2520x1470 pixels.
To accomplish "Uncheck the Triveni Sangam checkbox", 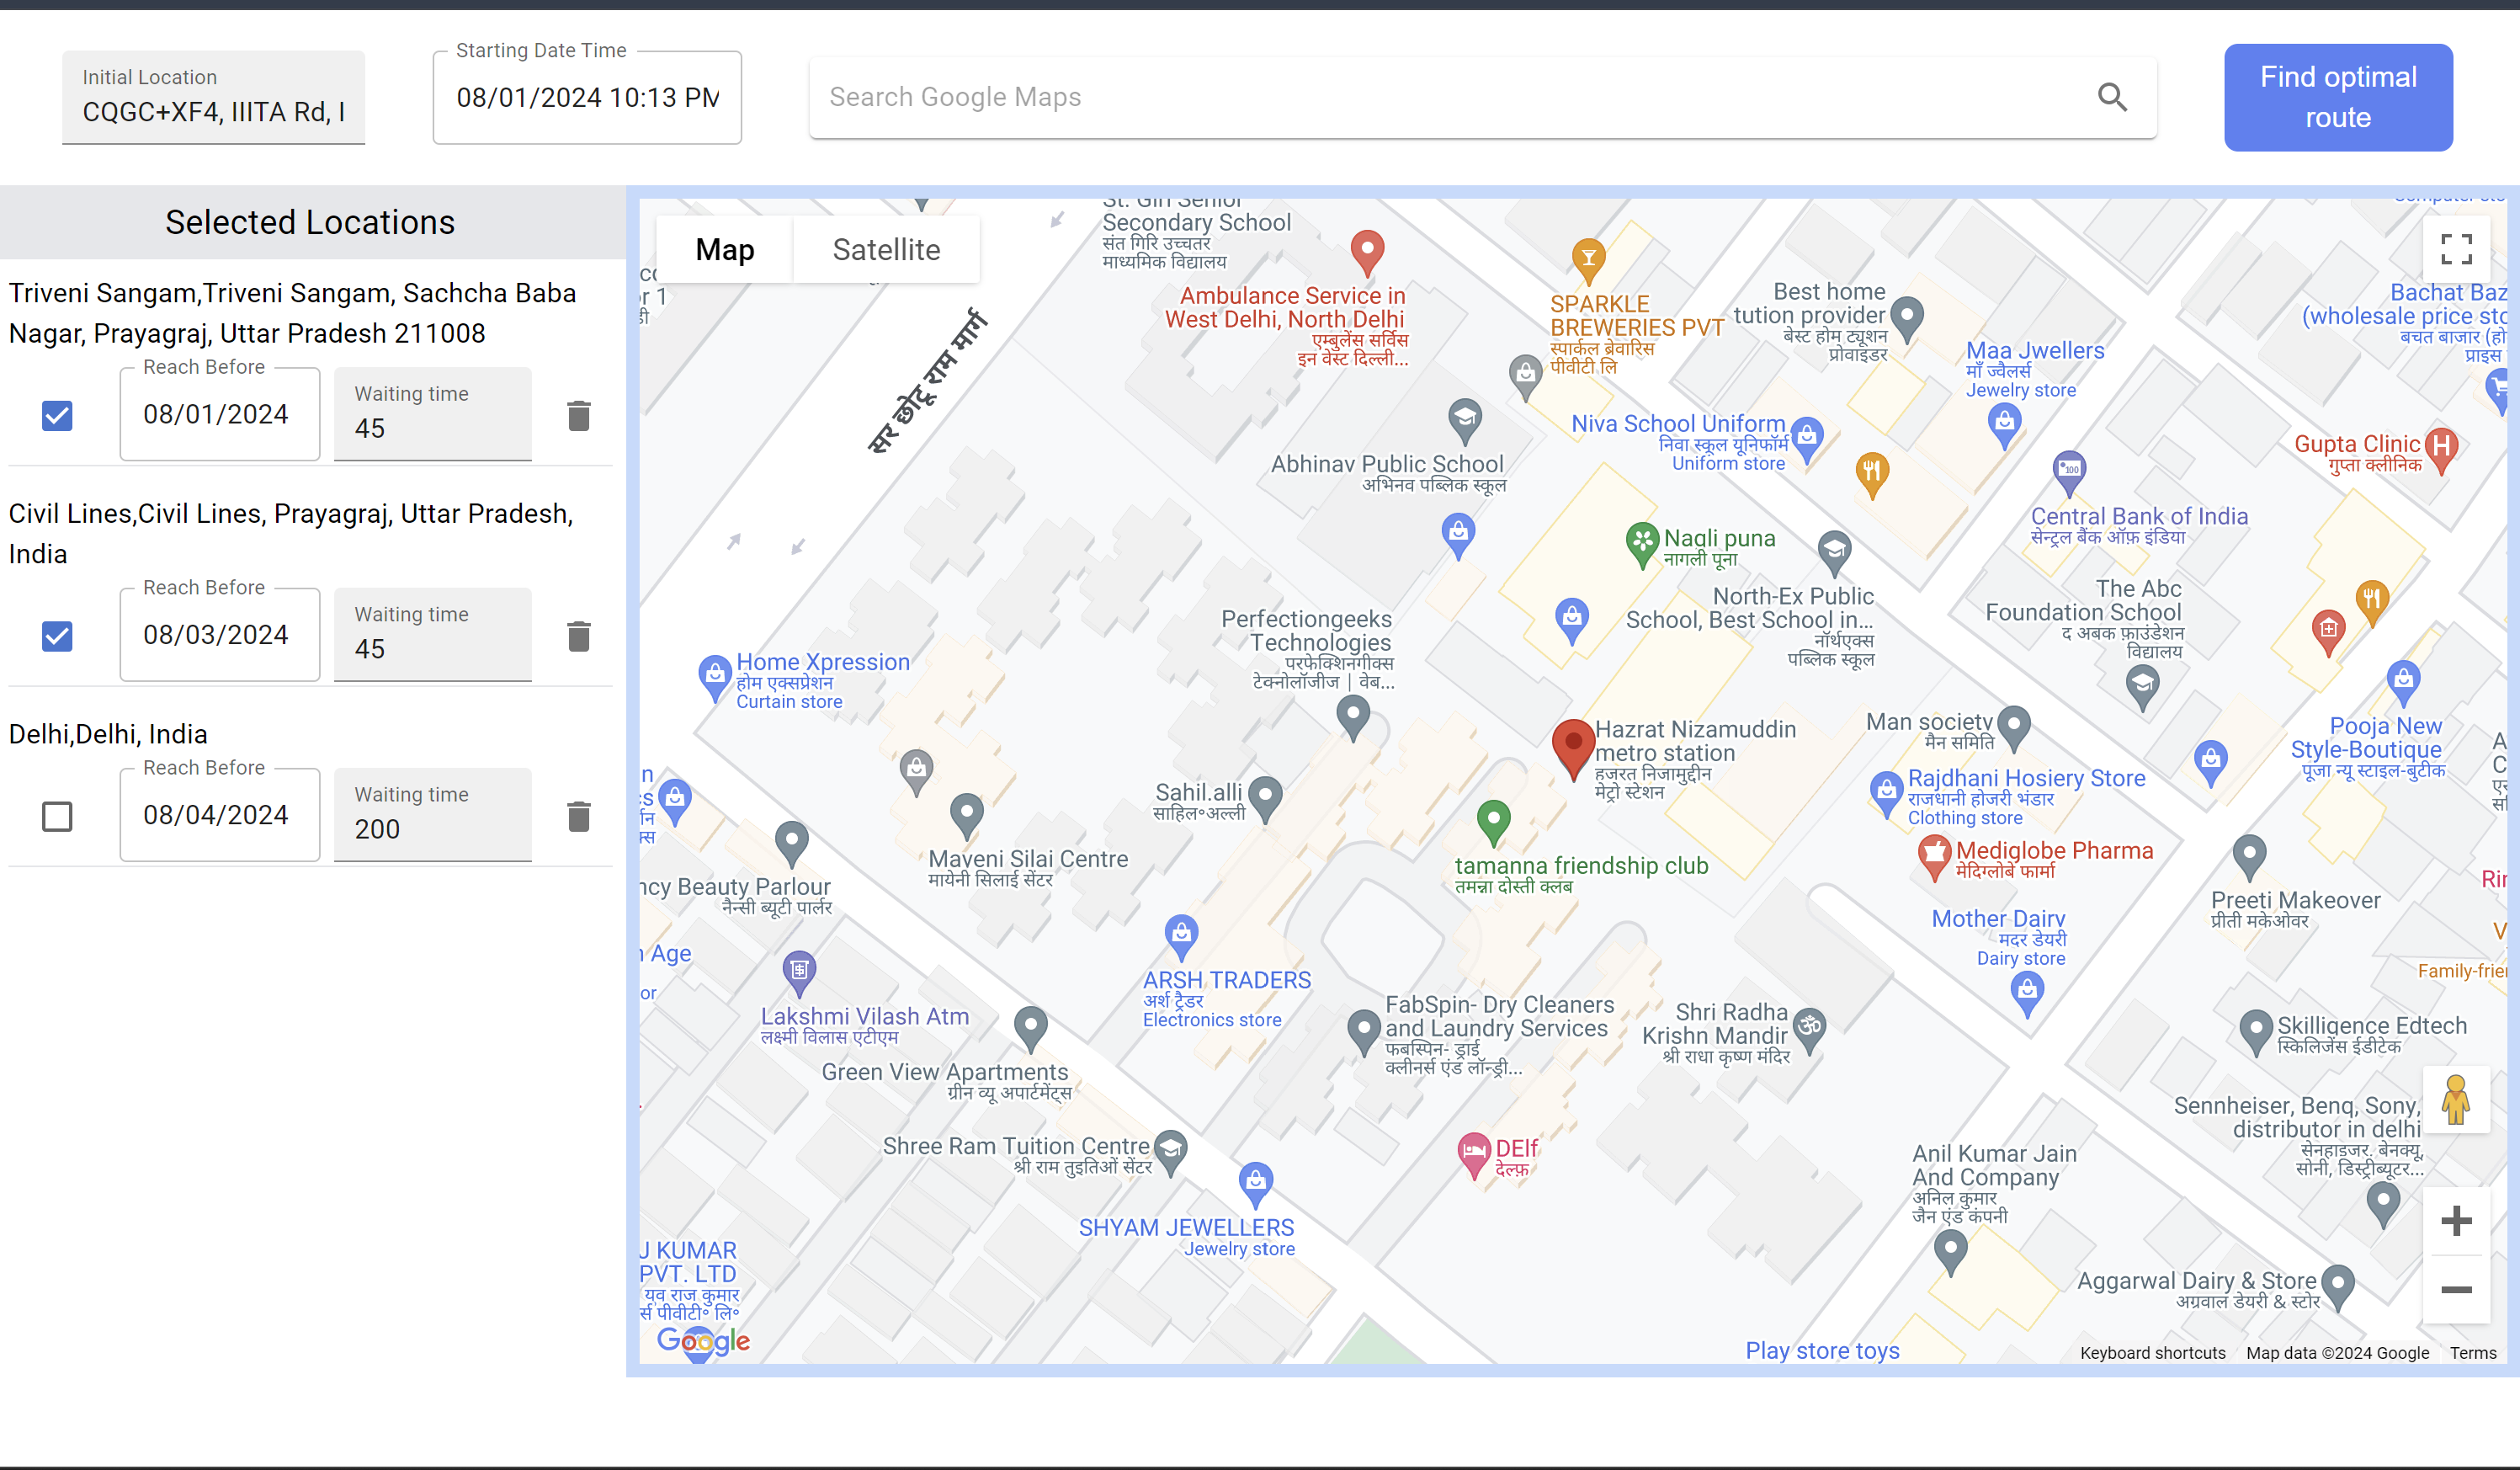I will coord(57,416).
